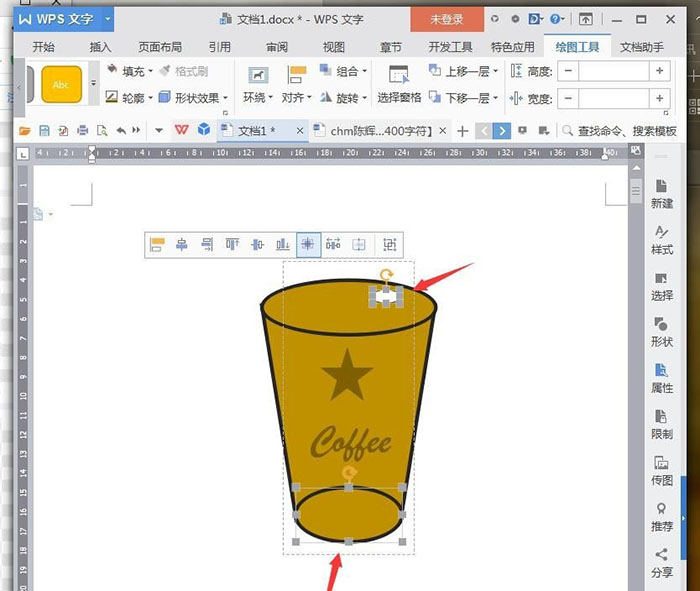Screen dimensions: 700x591
Task: Open the 形状 shapes sidebar panel
Action: click(x=661, y=331)
